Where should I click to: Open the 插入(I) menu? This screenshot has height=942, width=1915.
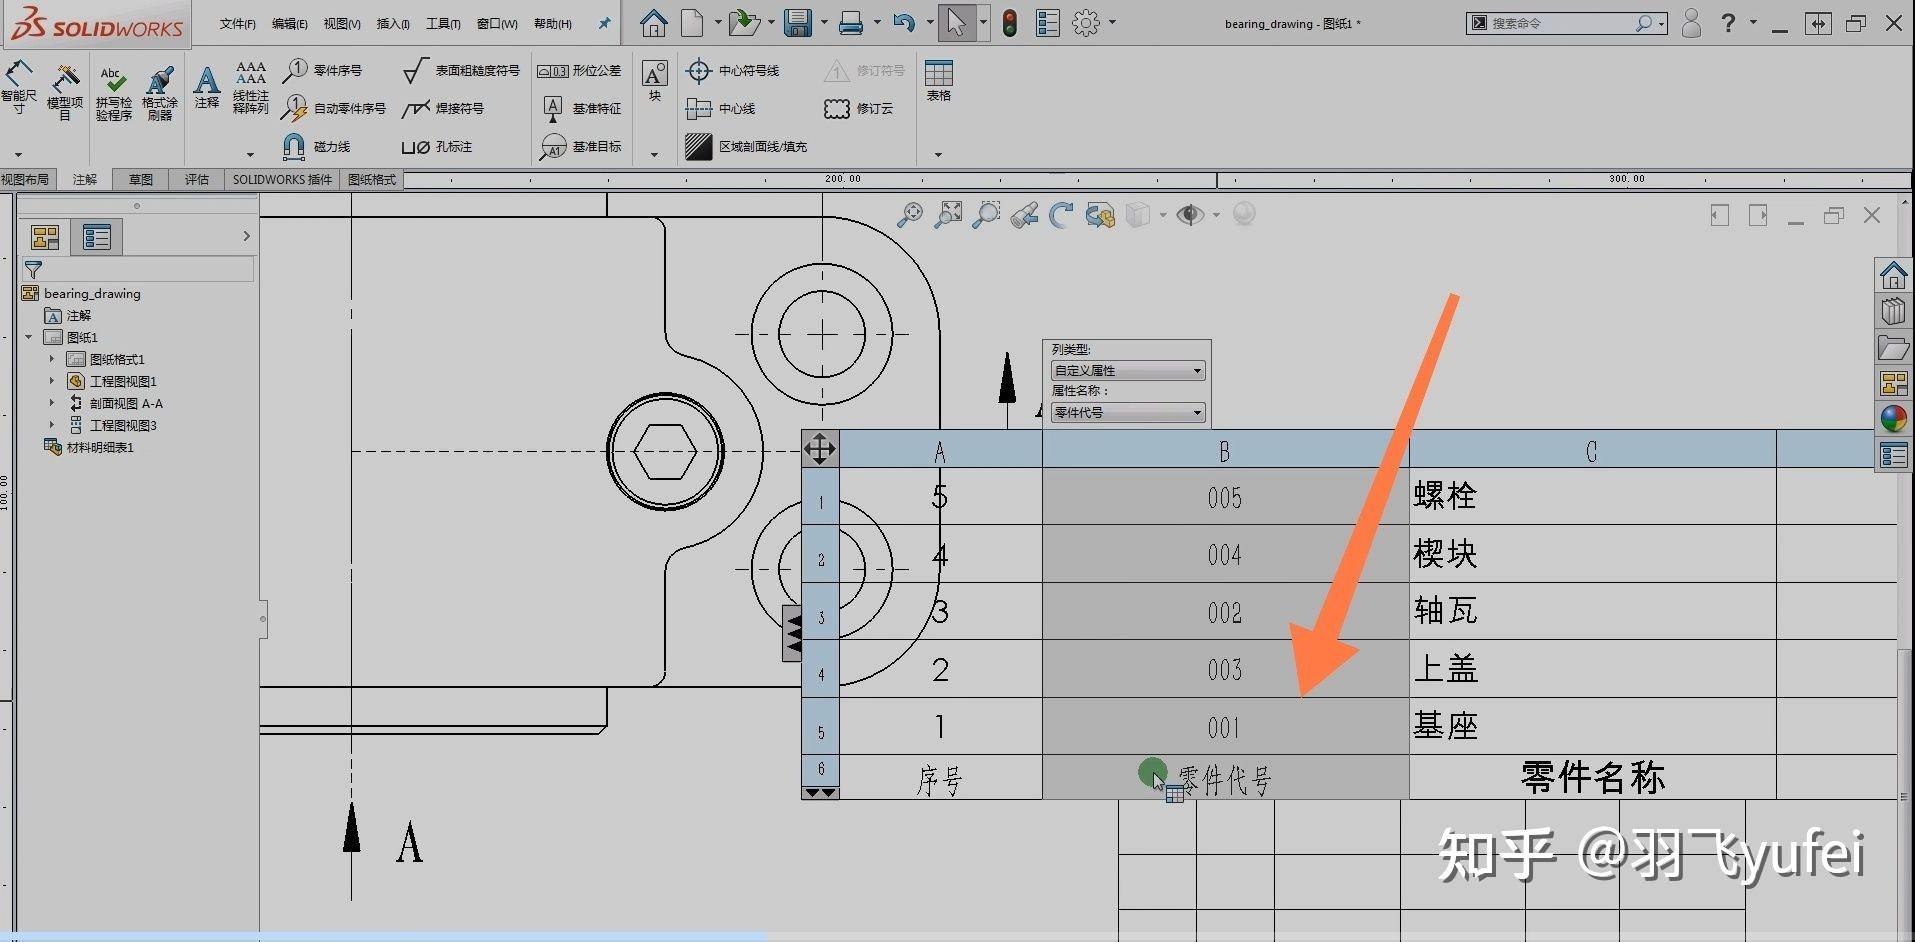(x=393, y=23)
